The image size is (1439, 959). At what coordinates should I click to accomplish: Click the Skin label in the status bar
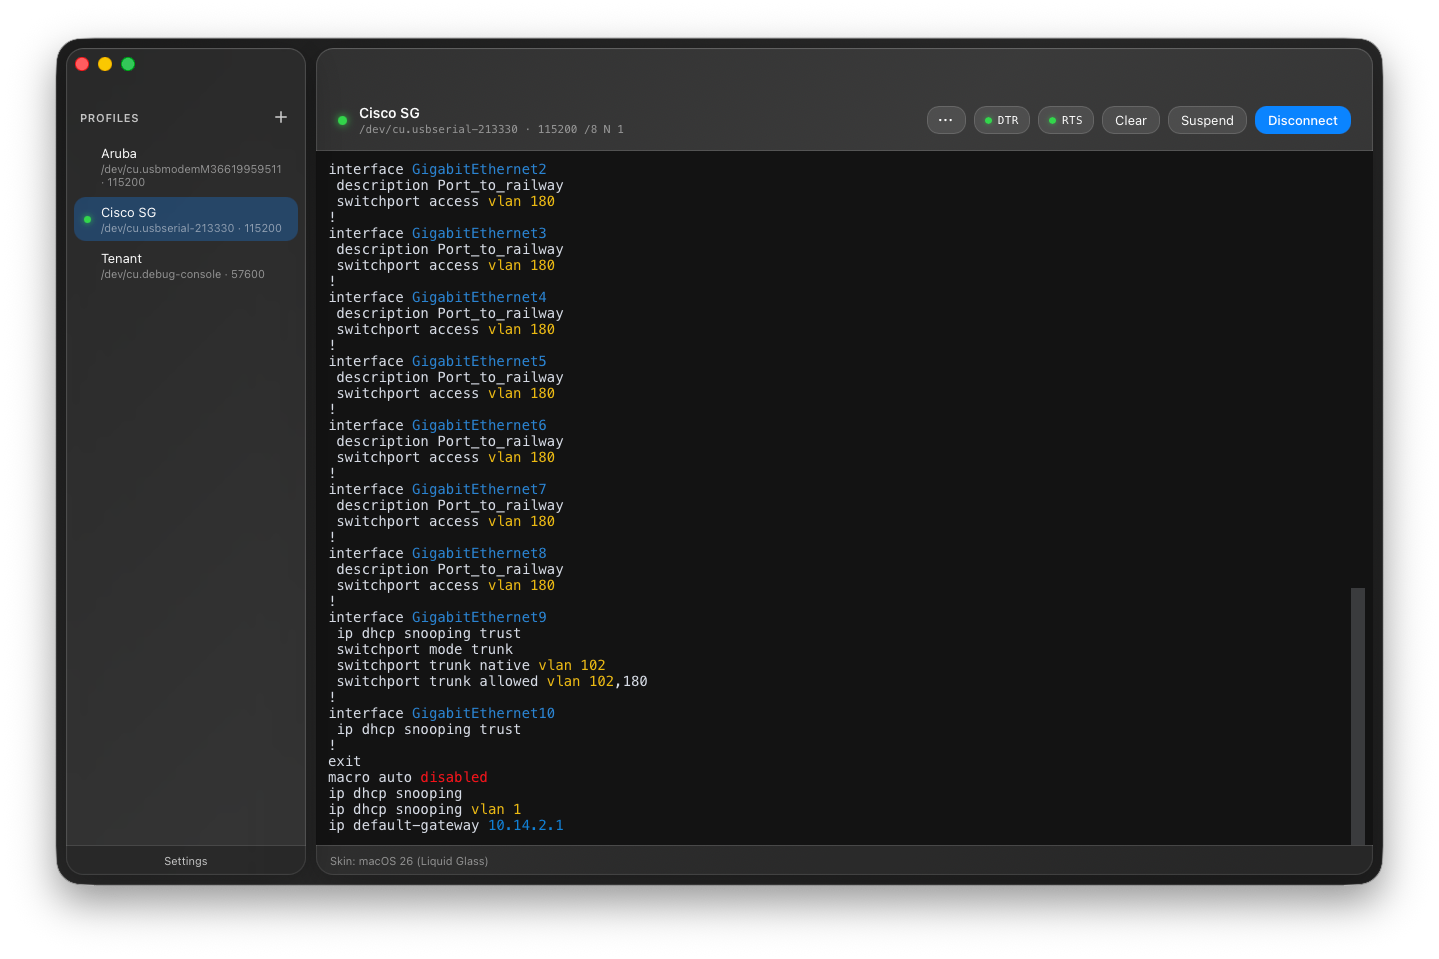(409, 861)
